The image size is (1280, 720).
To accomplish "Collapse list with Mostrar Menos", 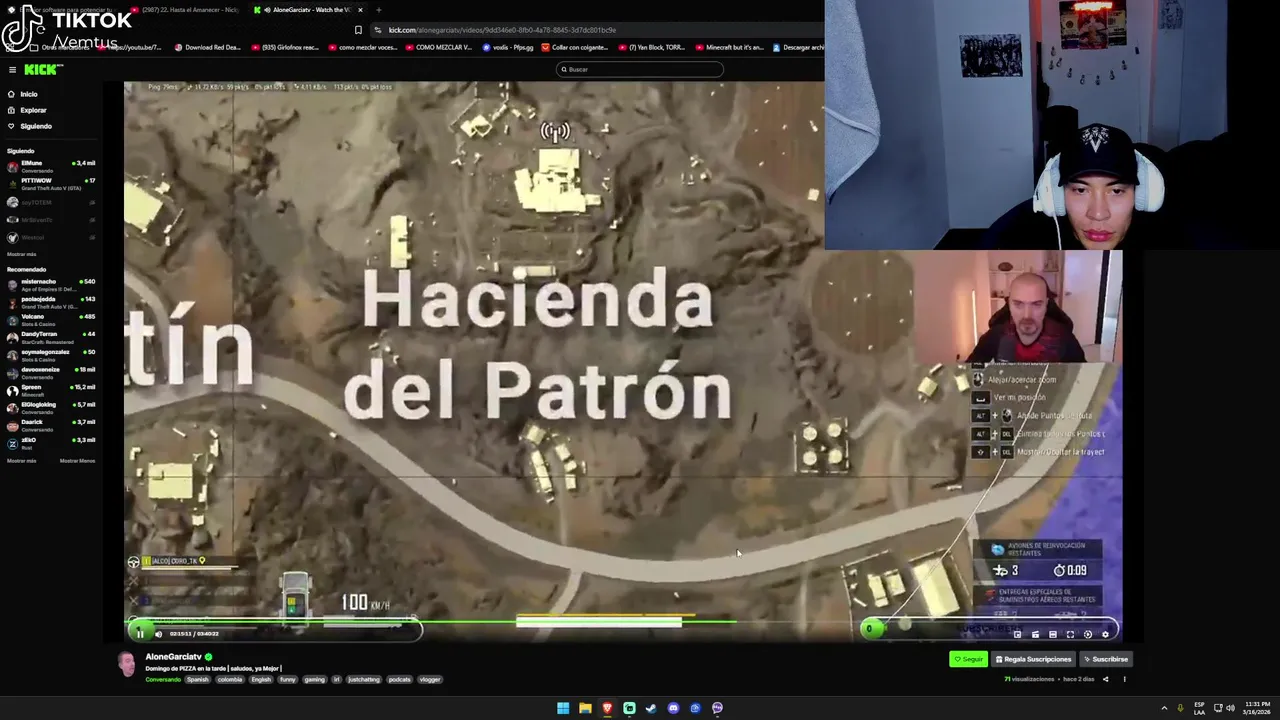I will pos(77,461).
